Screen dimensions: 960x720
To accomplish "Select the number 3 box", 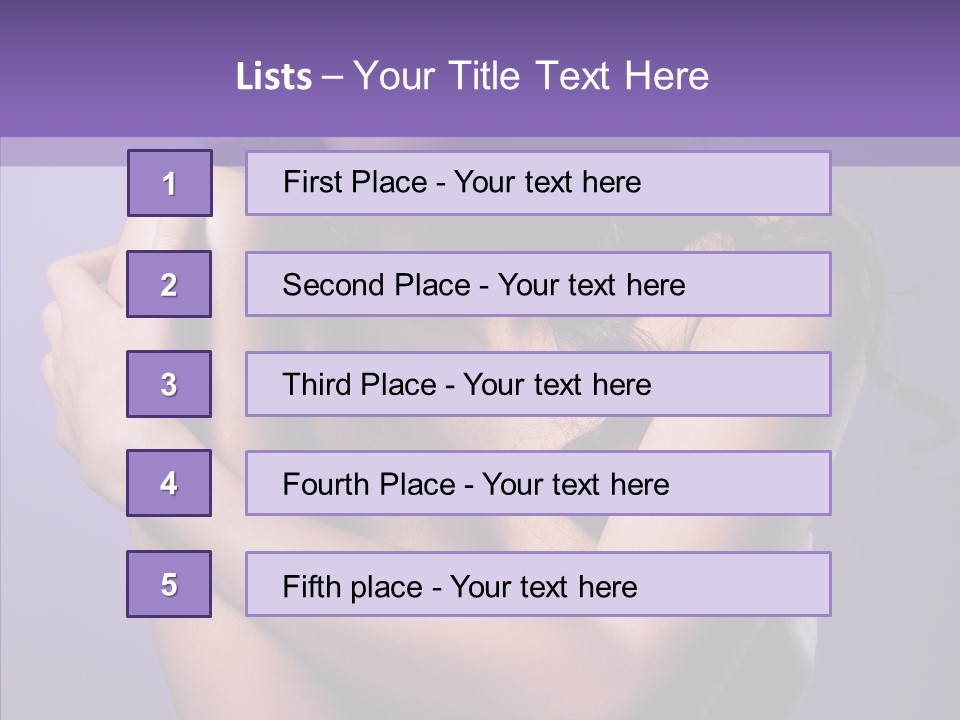I will point(169,384).
